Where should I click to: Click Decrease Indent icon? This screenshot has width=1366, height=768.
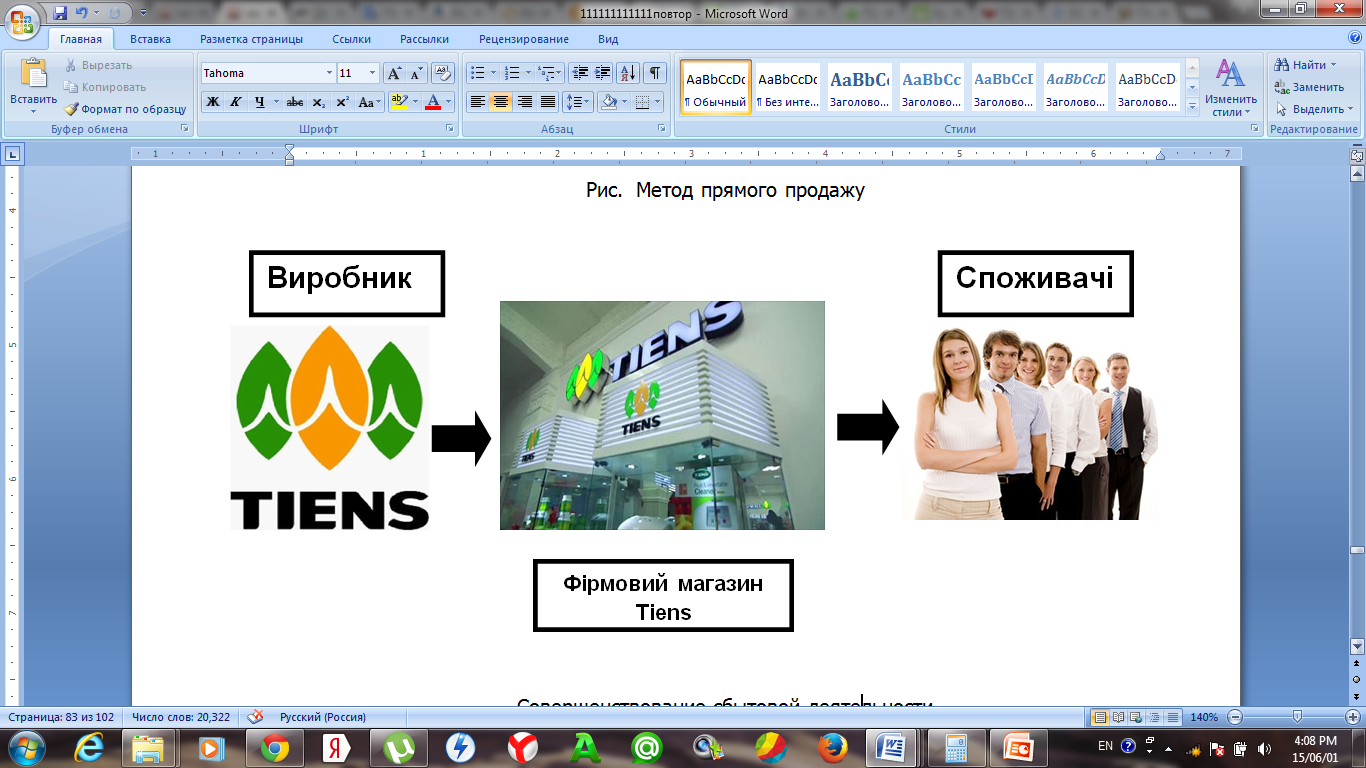[580, 73]
